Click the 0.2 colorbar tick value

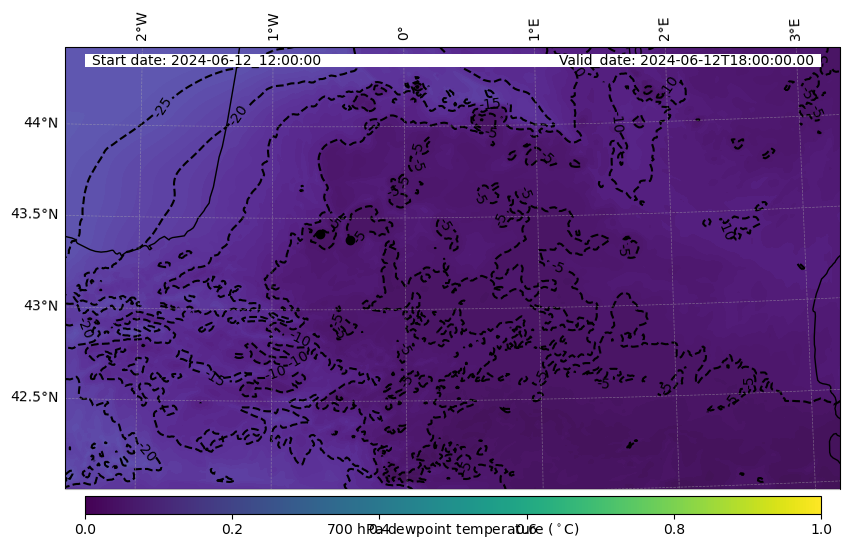click(x=233, y=529)
